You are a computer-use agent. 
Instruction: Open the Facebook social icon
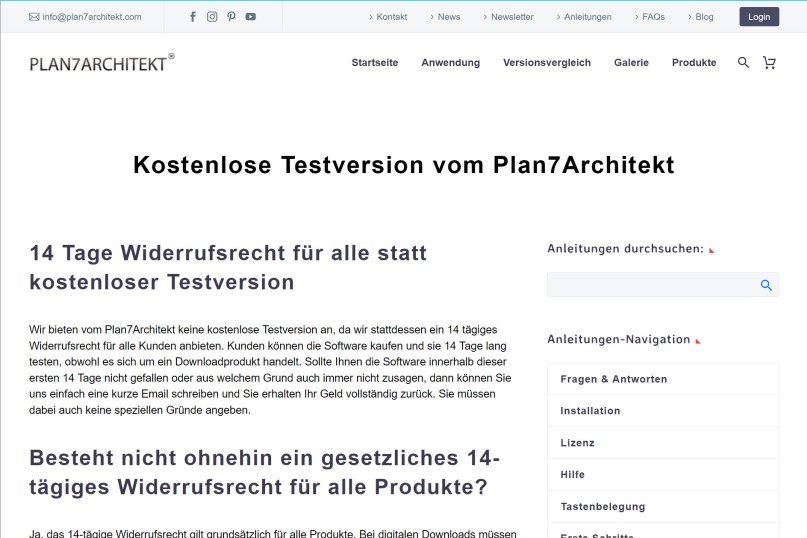[x=192, y=16]
